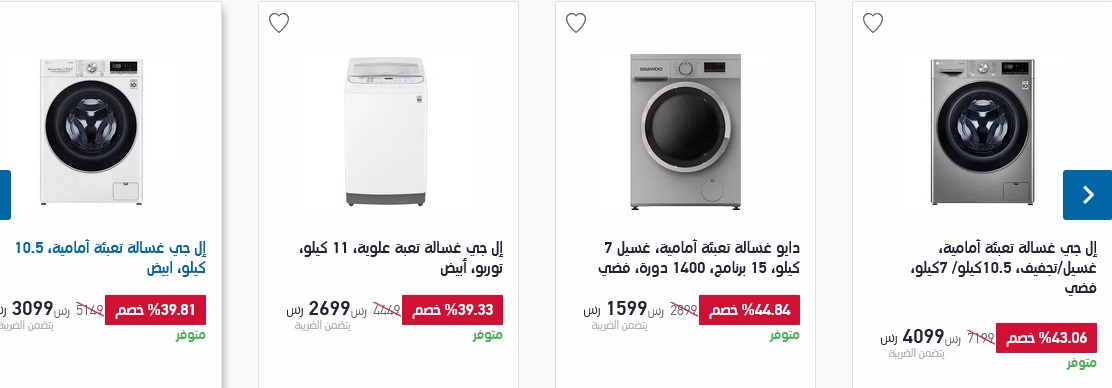The image size is (1112, 388).
Task: View the silver LG washer-dryer image
Action: click(982, 132)
